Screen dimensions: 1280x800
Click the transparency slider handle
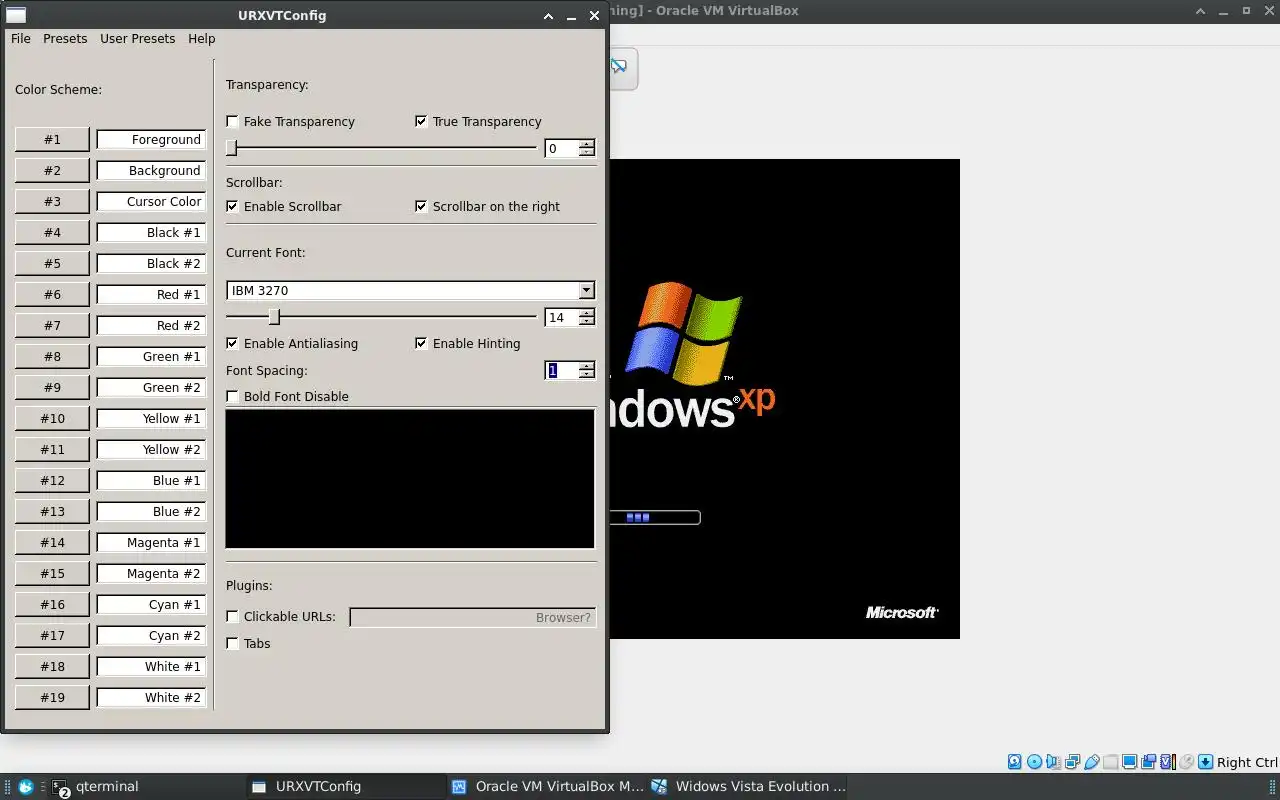pos(232,148)
